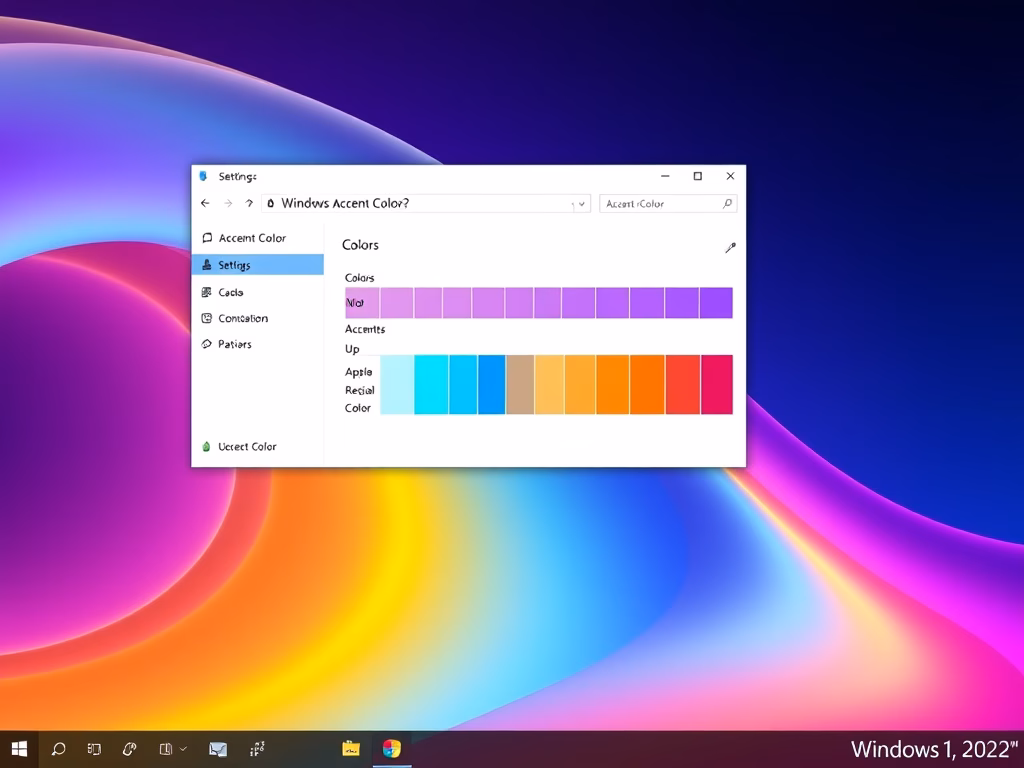Select highlighted 'Settings' sidebar item

coord(258,264)
